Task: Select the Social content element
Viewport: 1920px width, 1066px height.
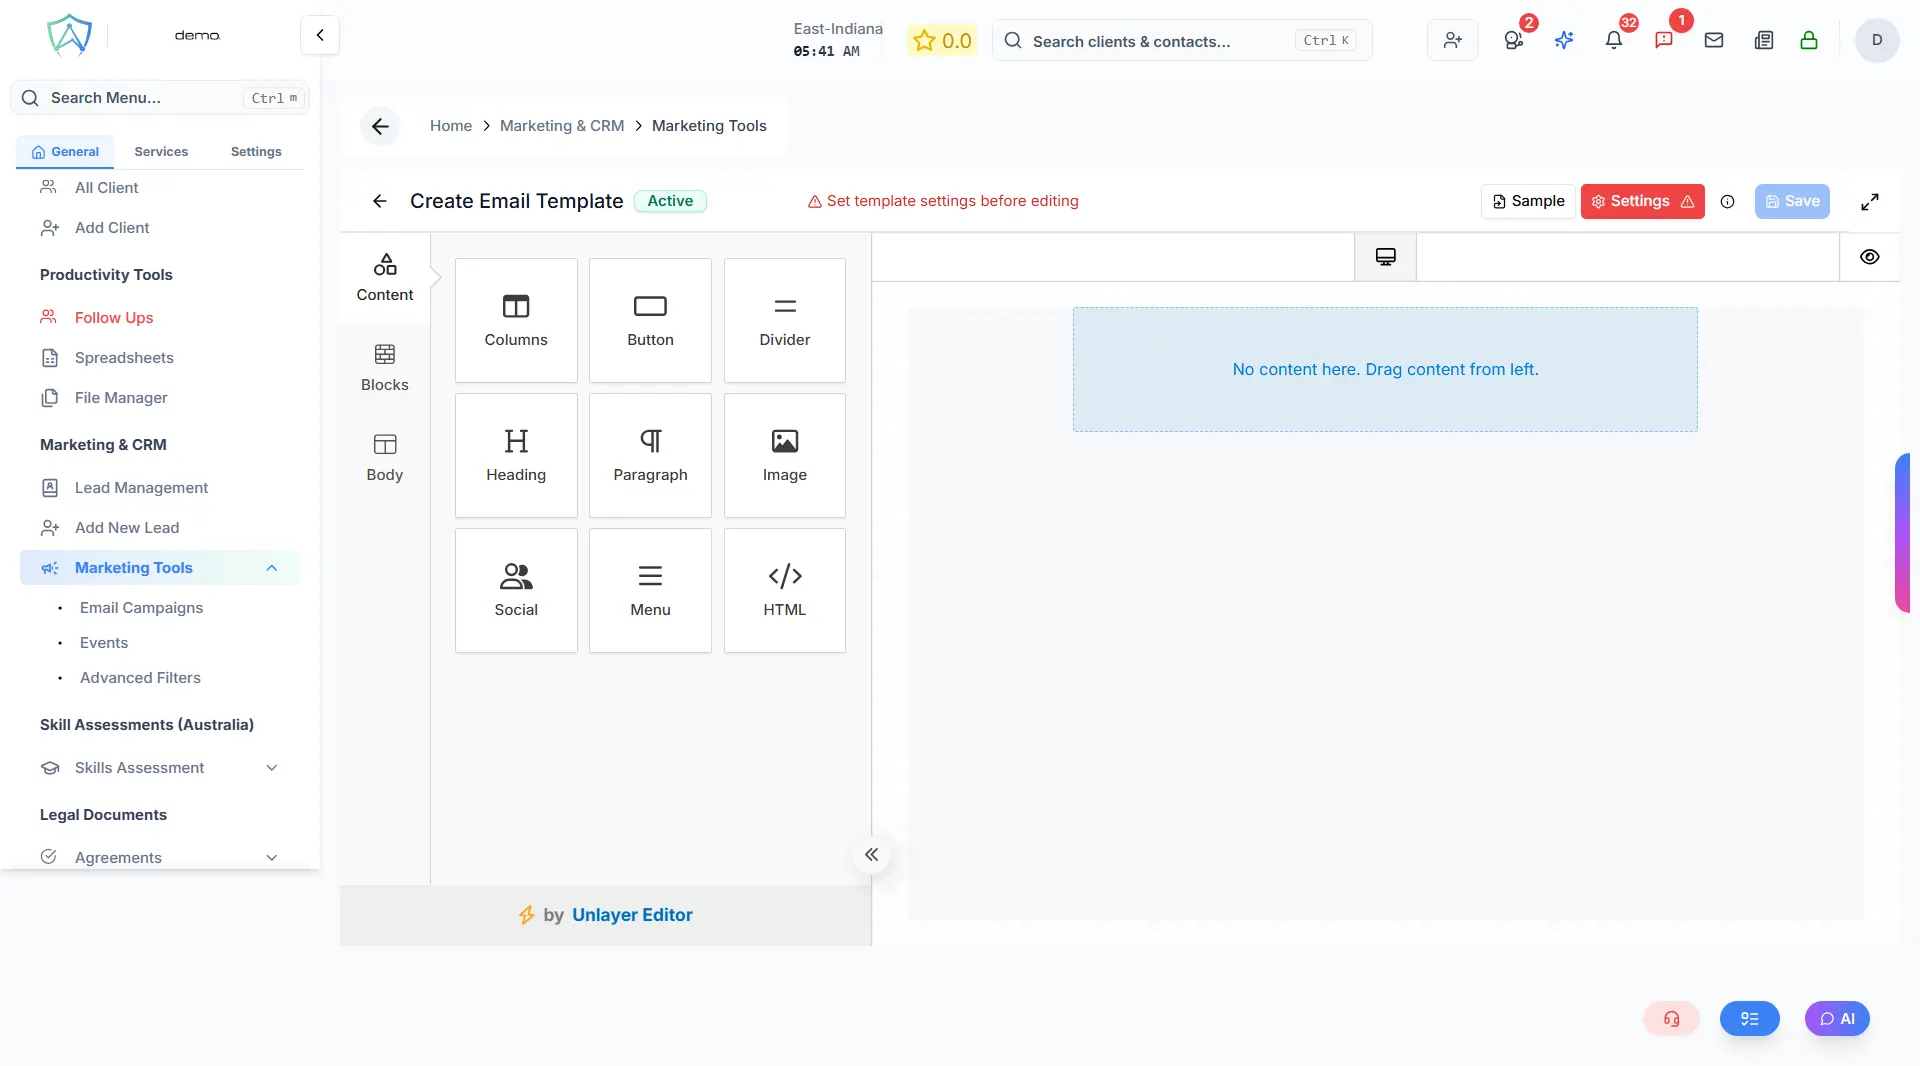Action: coord(516,590)
